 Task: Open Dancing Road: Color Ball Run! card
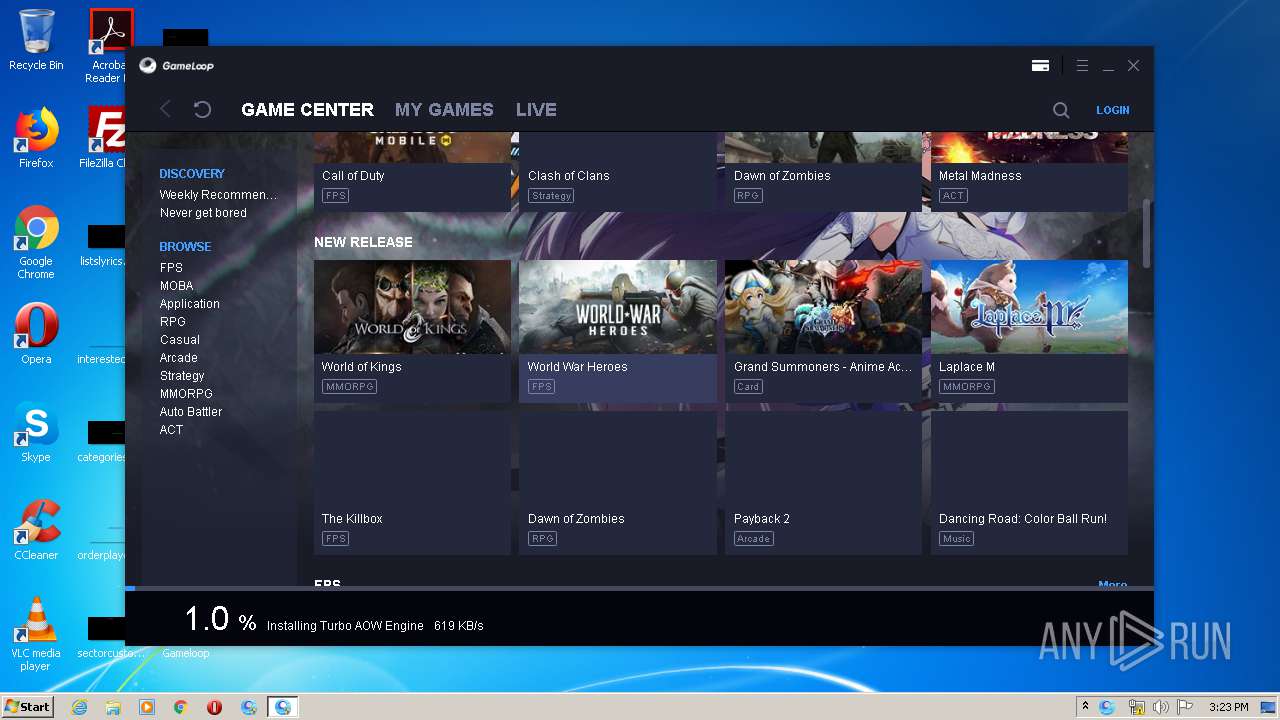[1029, 483]
